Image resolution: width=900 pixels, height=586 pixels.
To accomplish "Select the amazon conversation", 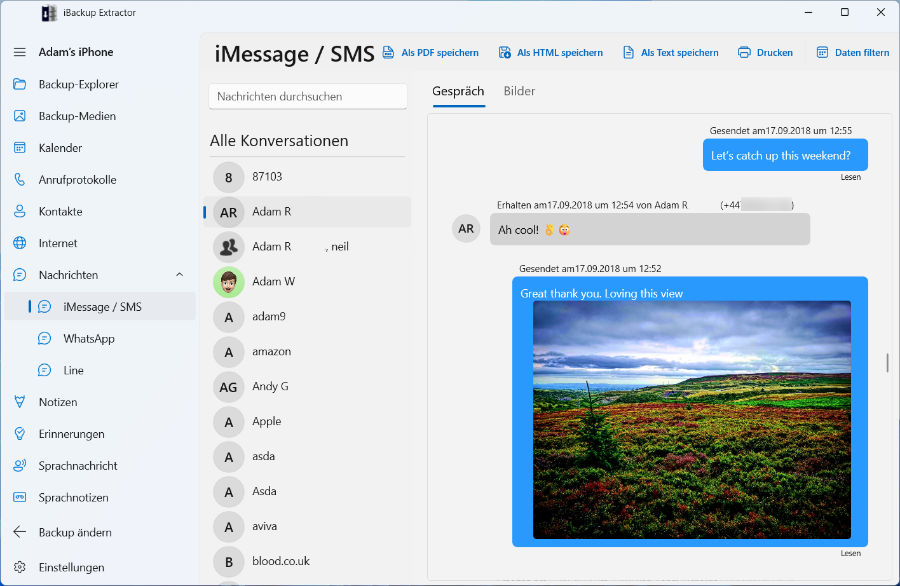I will tap(308, 352).
